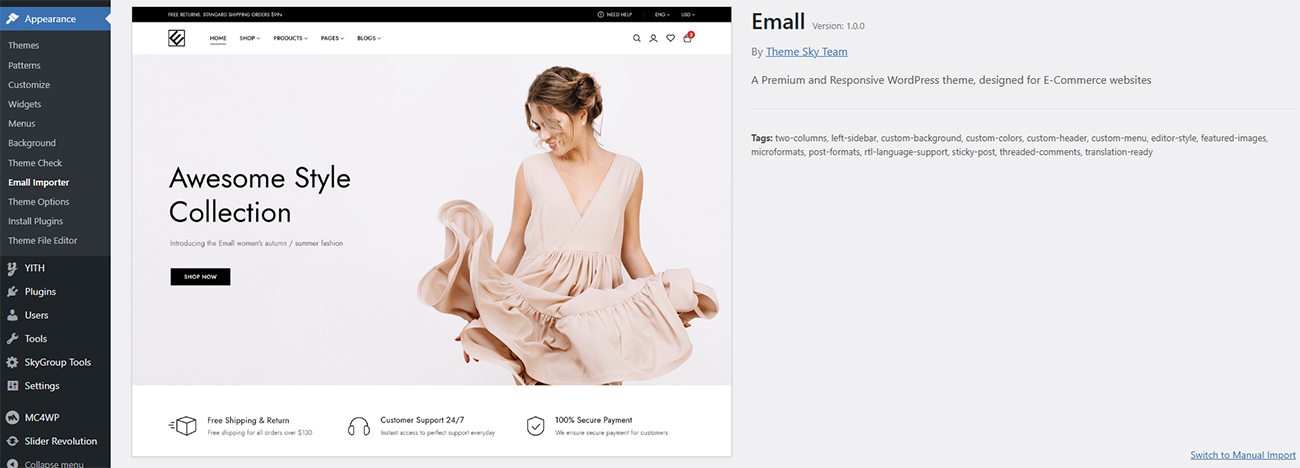Expand the SHOP dropdown in preview
Screen dimensions: 1300x468
[250, 38]
